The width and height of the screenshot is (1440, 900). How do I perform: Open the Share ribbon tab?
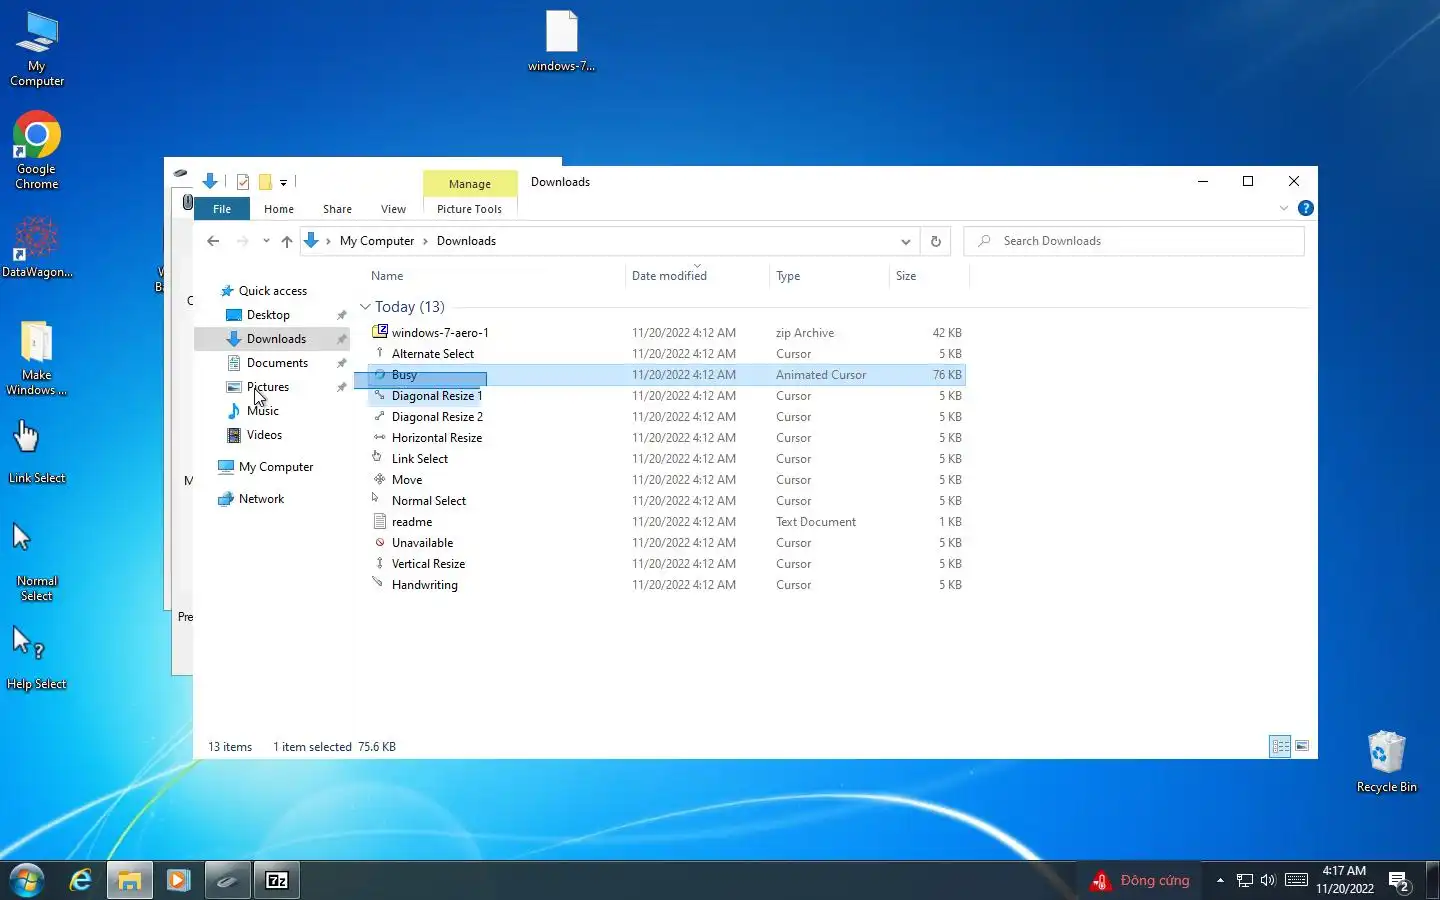(x=337, y=209)
